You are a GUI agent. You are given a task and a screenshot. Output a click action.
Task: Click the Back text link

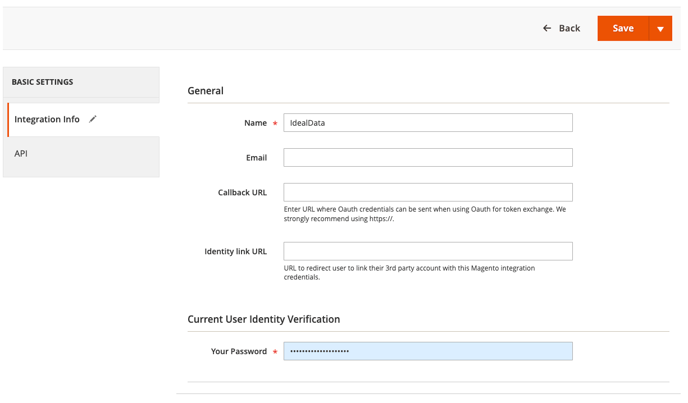click(x=569, y=29)
